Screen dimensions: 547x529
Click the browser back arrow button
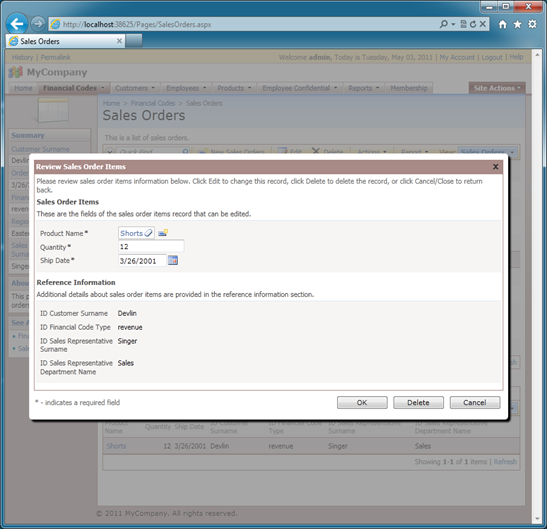click(16, 24)
